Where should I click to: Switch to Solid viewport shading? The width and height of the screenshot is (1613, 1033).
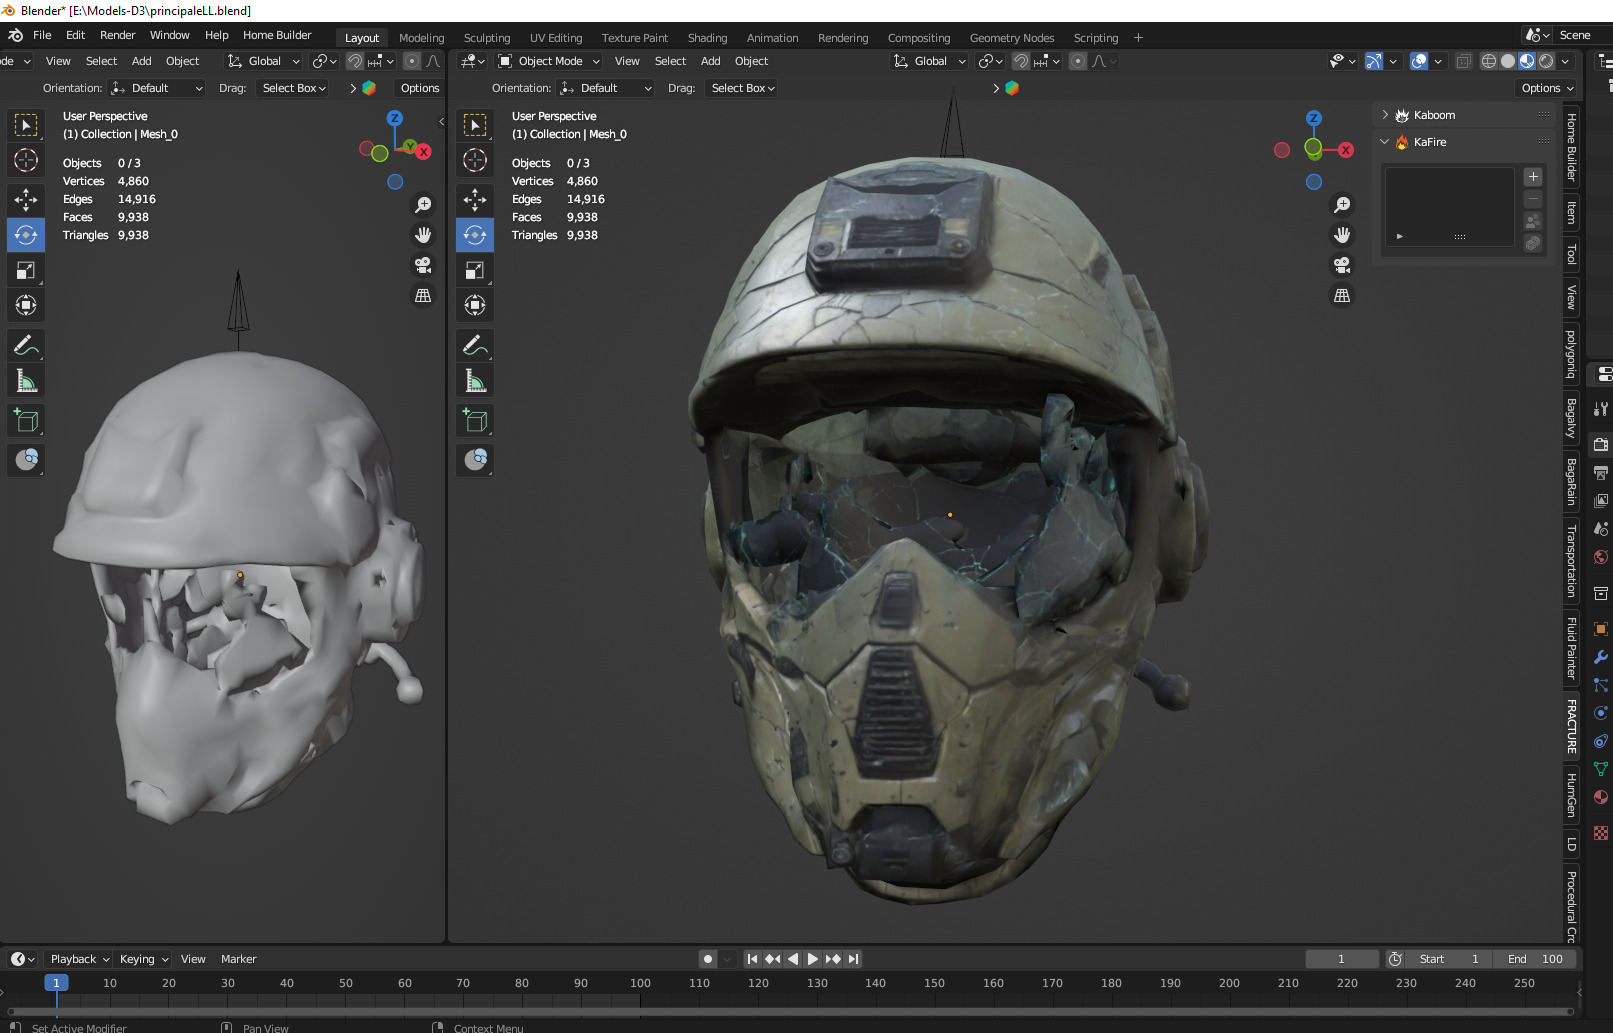[1508, 61]
